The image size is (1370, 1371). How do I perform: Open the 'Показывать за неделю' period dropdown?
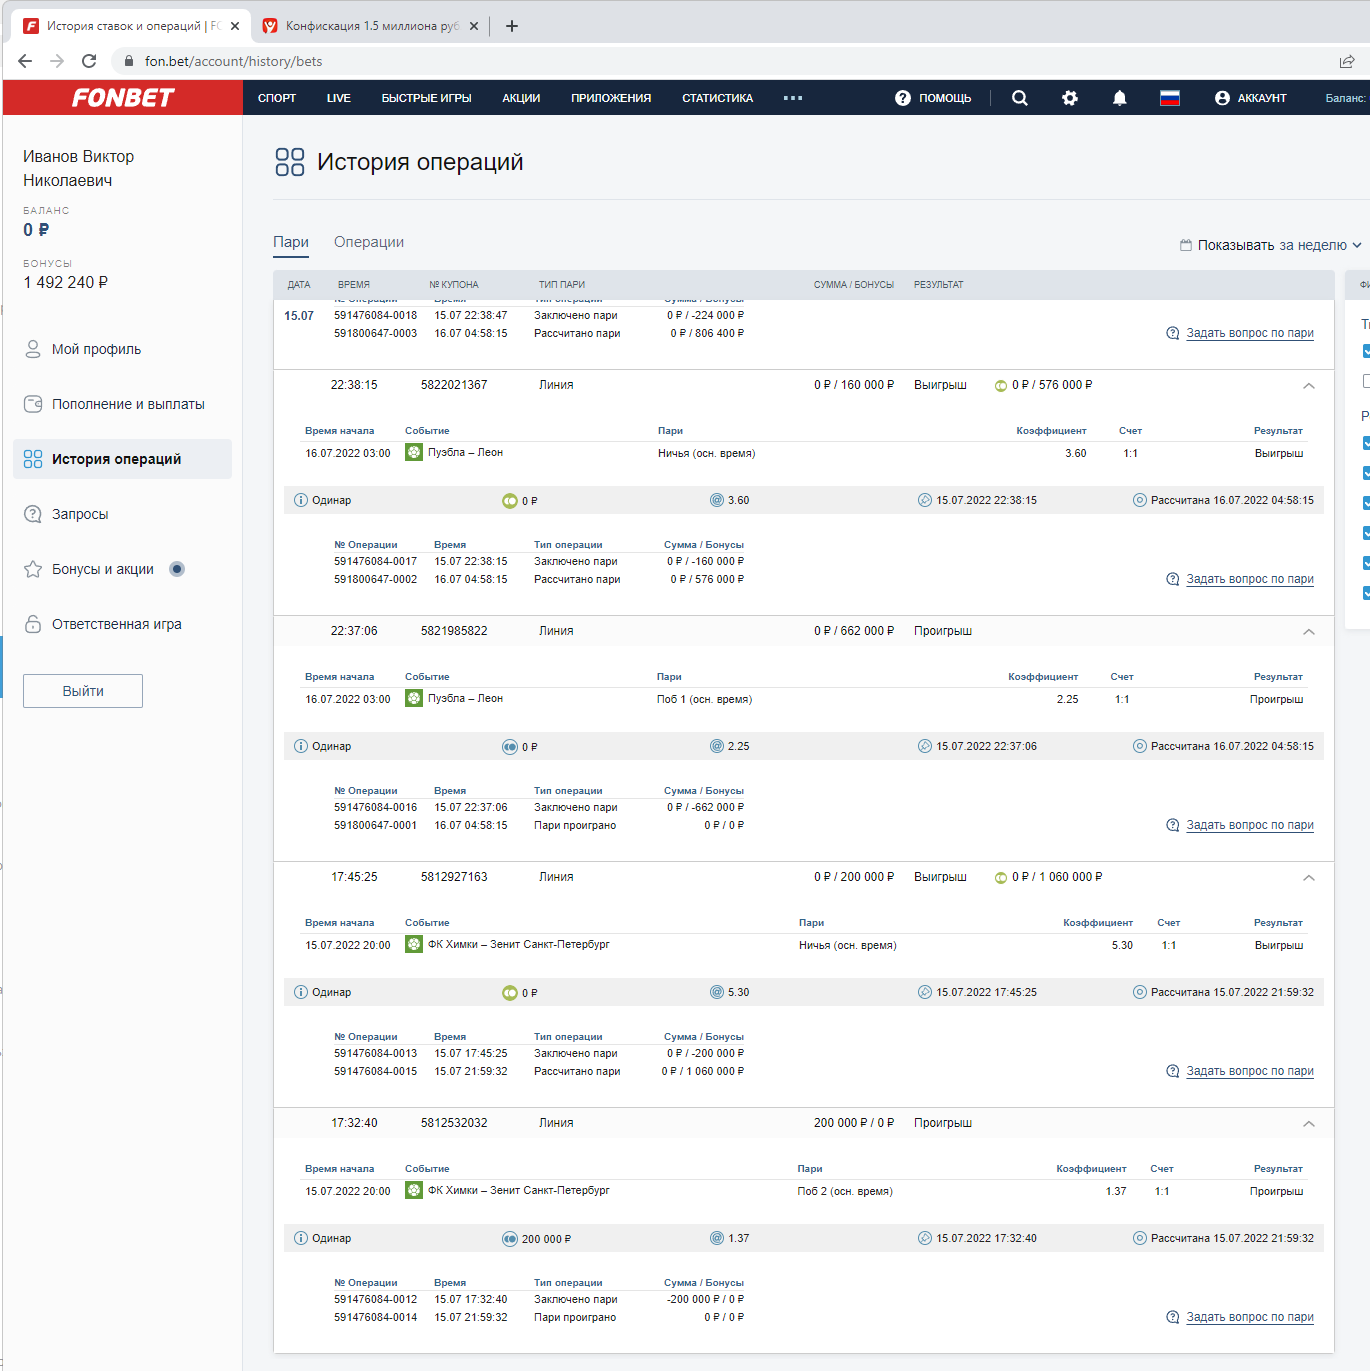1270,245
